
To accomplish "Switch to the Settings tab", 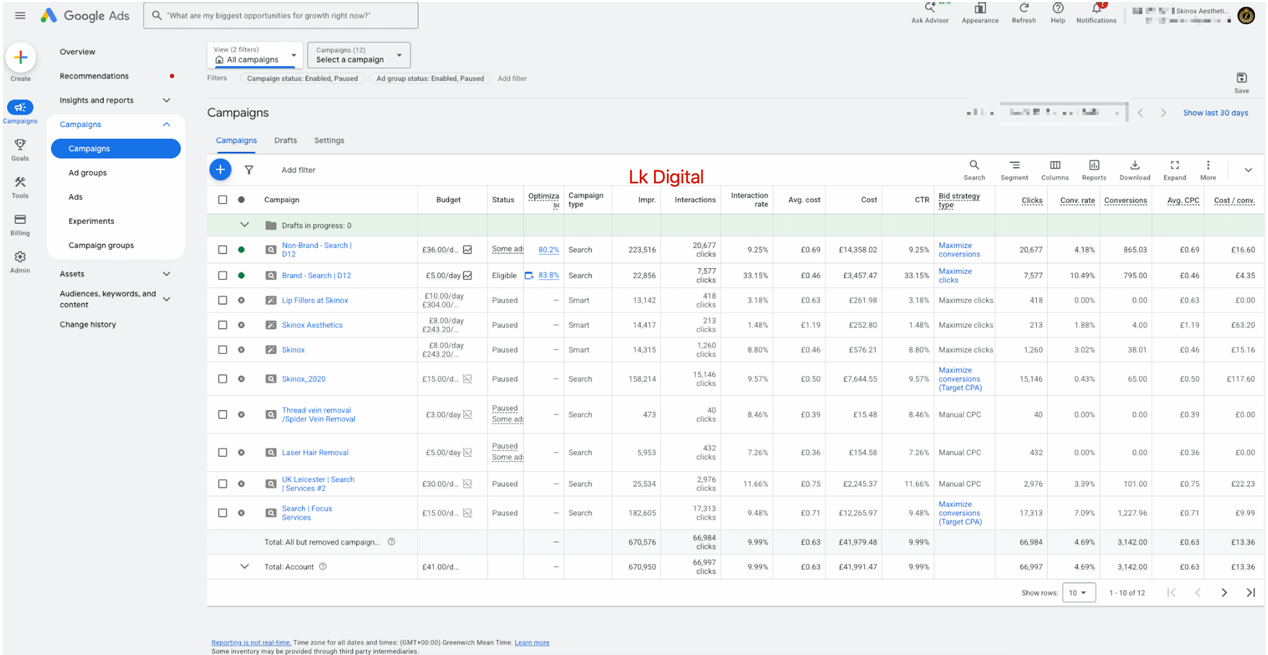I will [329, 141].
